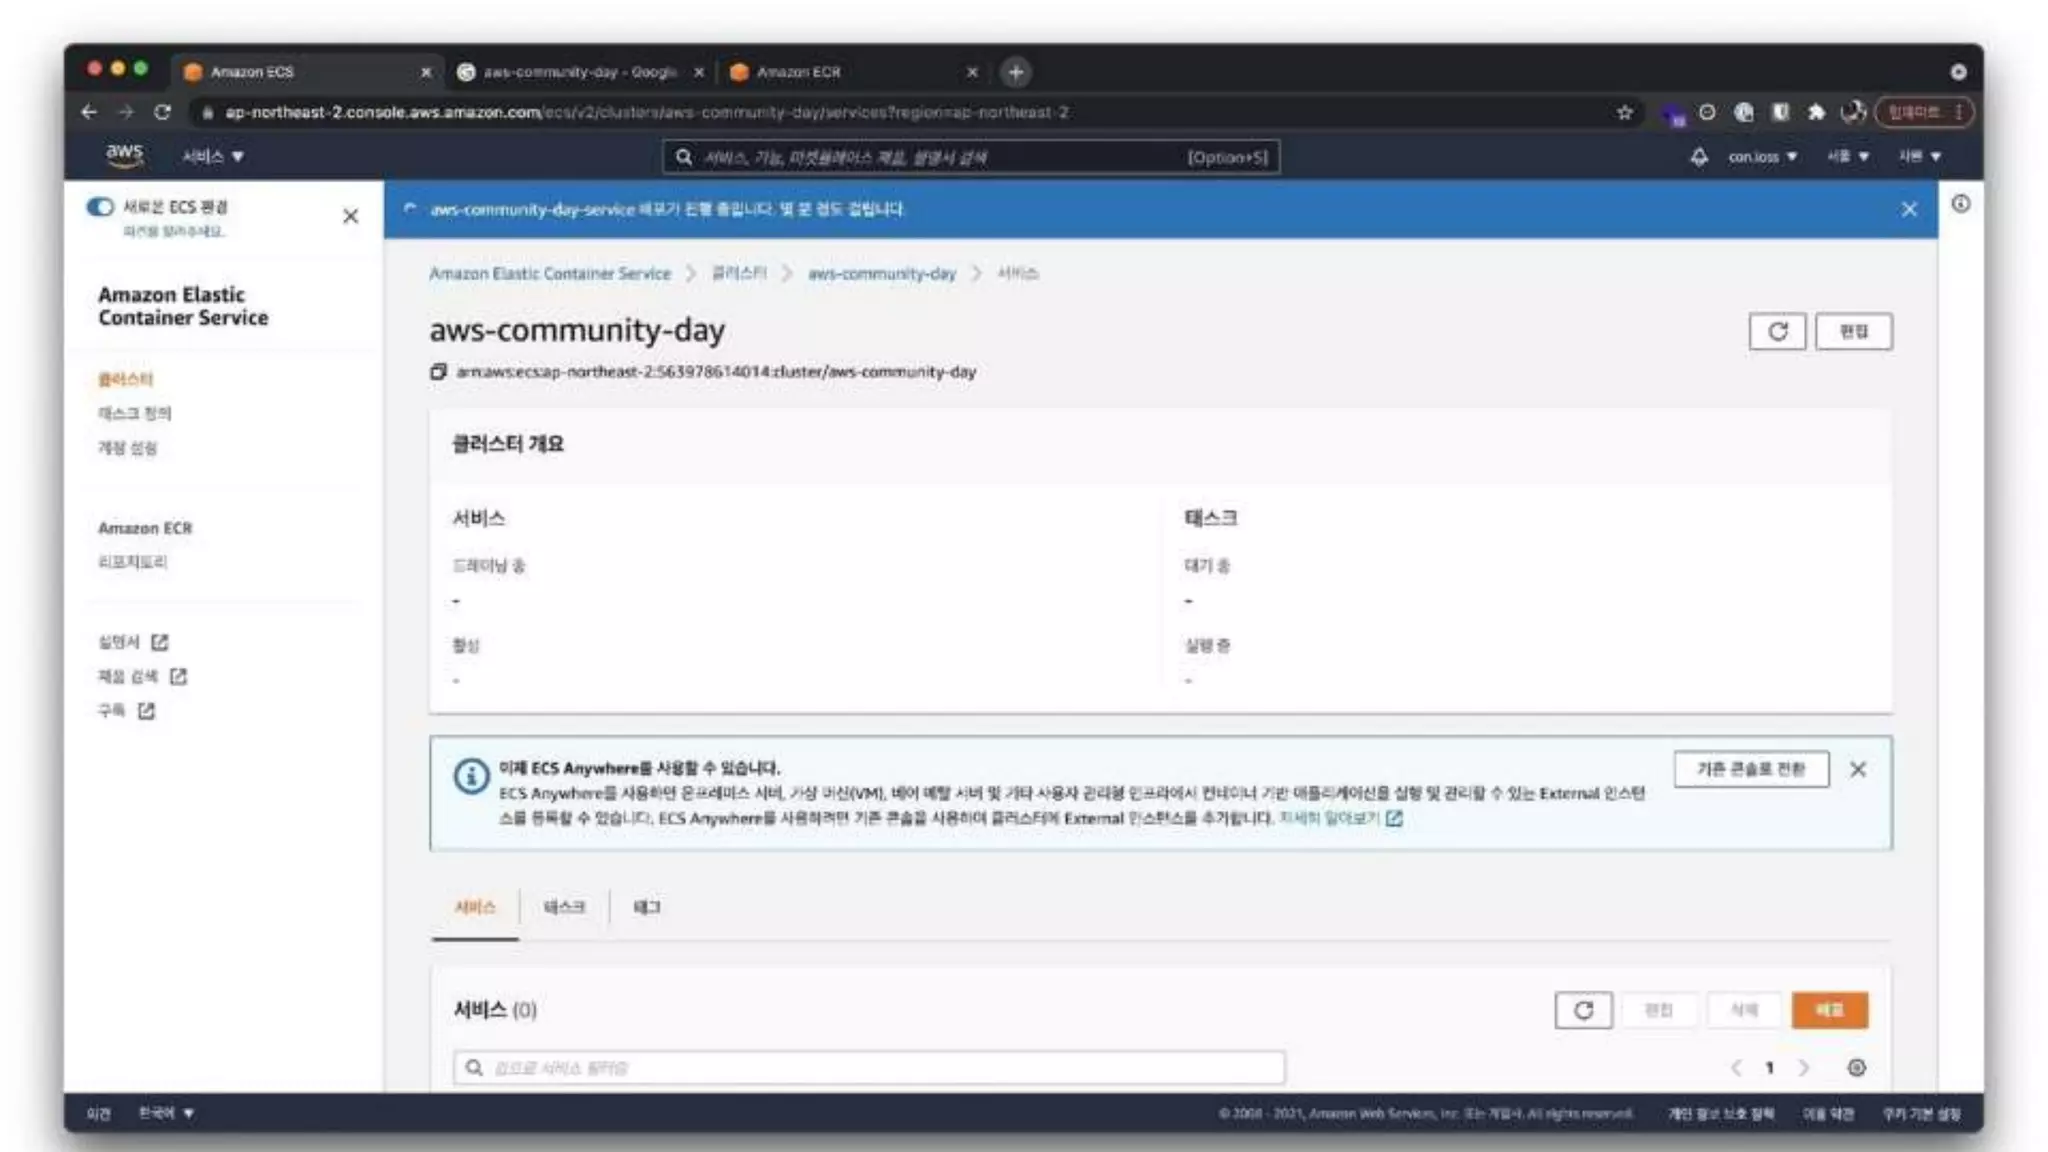Click the orange deploy button
This screenshot has height=1152, width=2048.
(1829, 1010)
